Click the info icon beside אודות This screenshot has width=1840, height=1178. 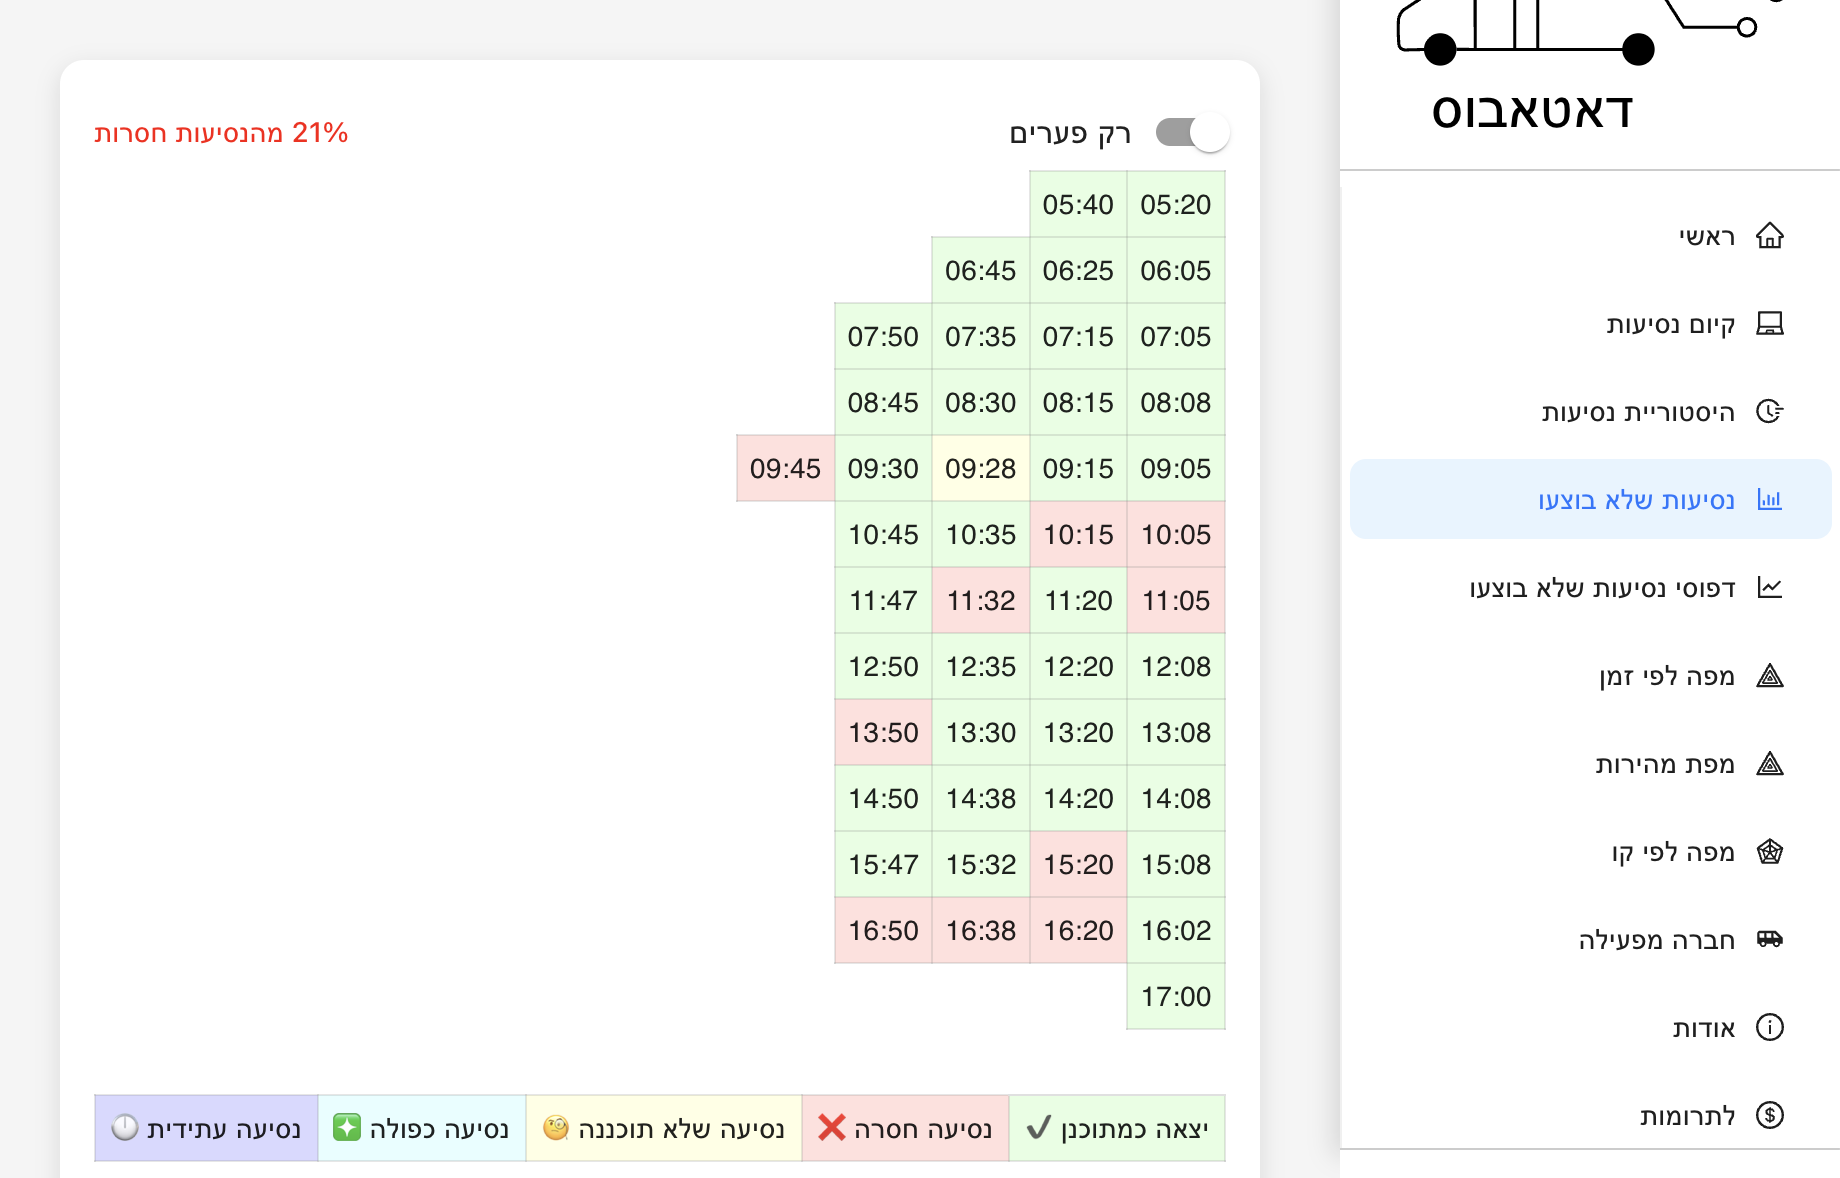1769,1028
